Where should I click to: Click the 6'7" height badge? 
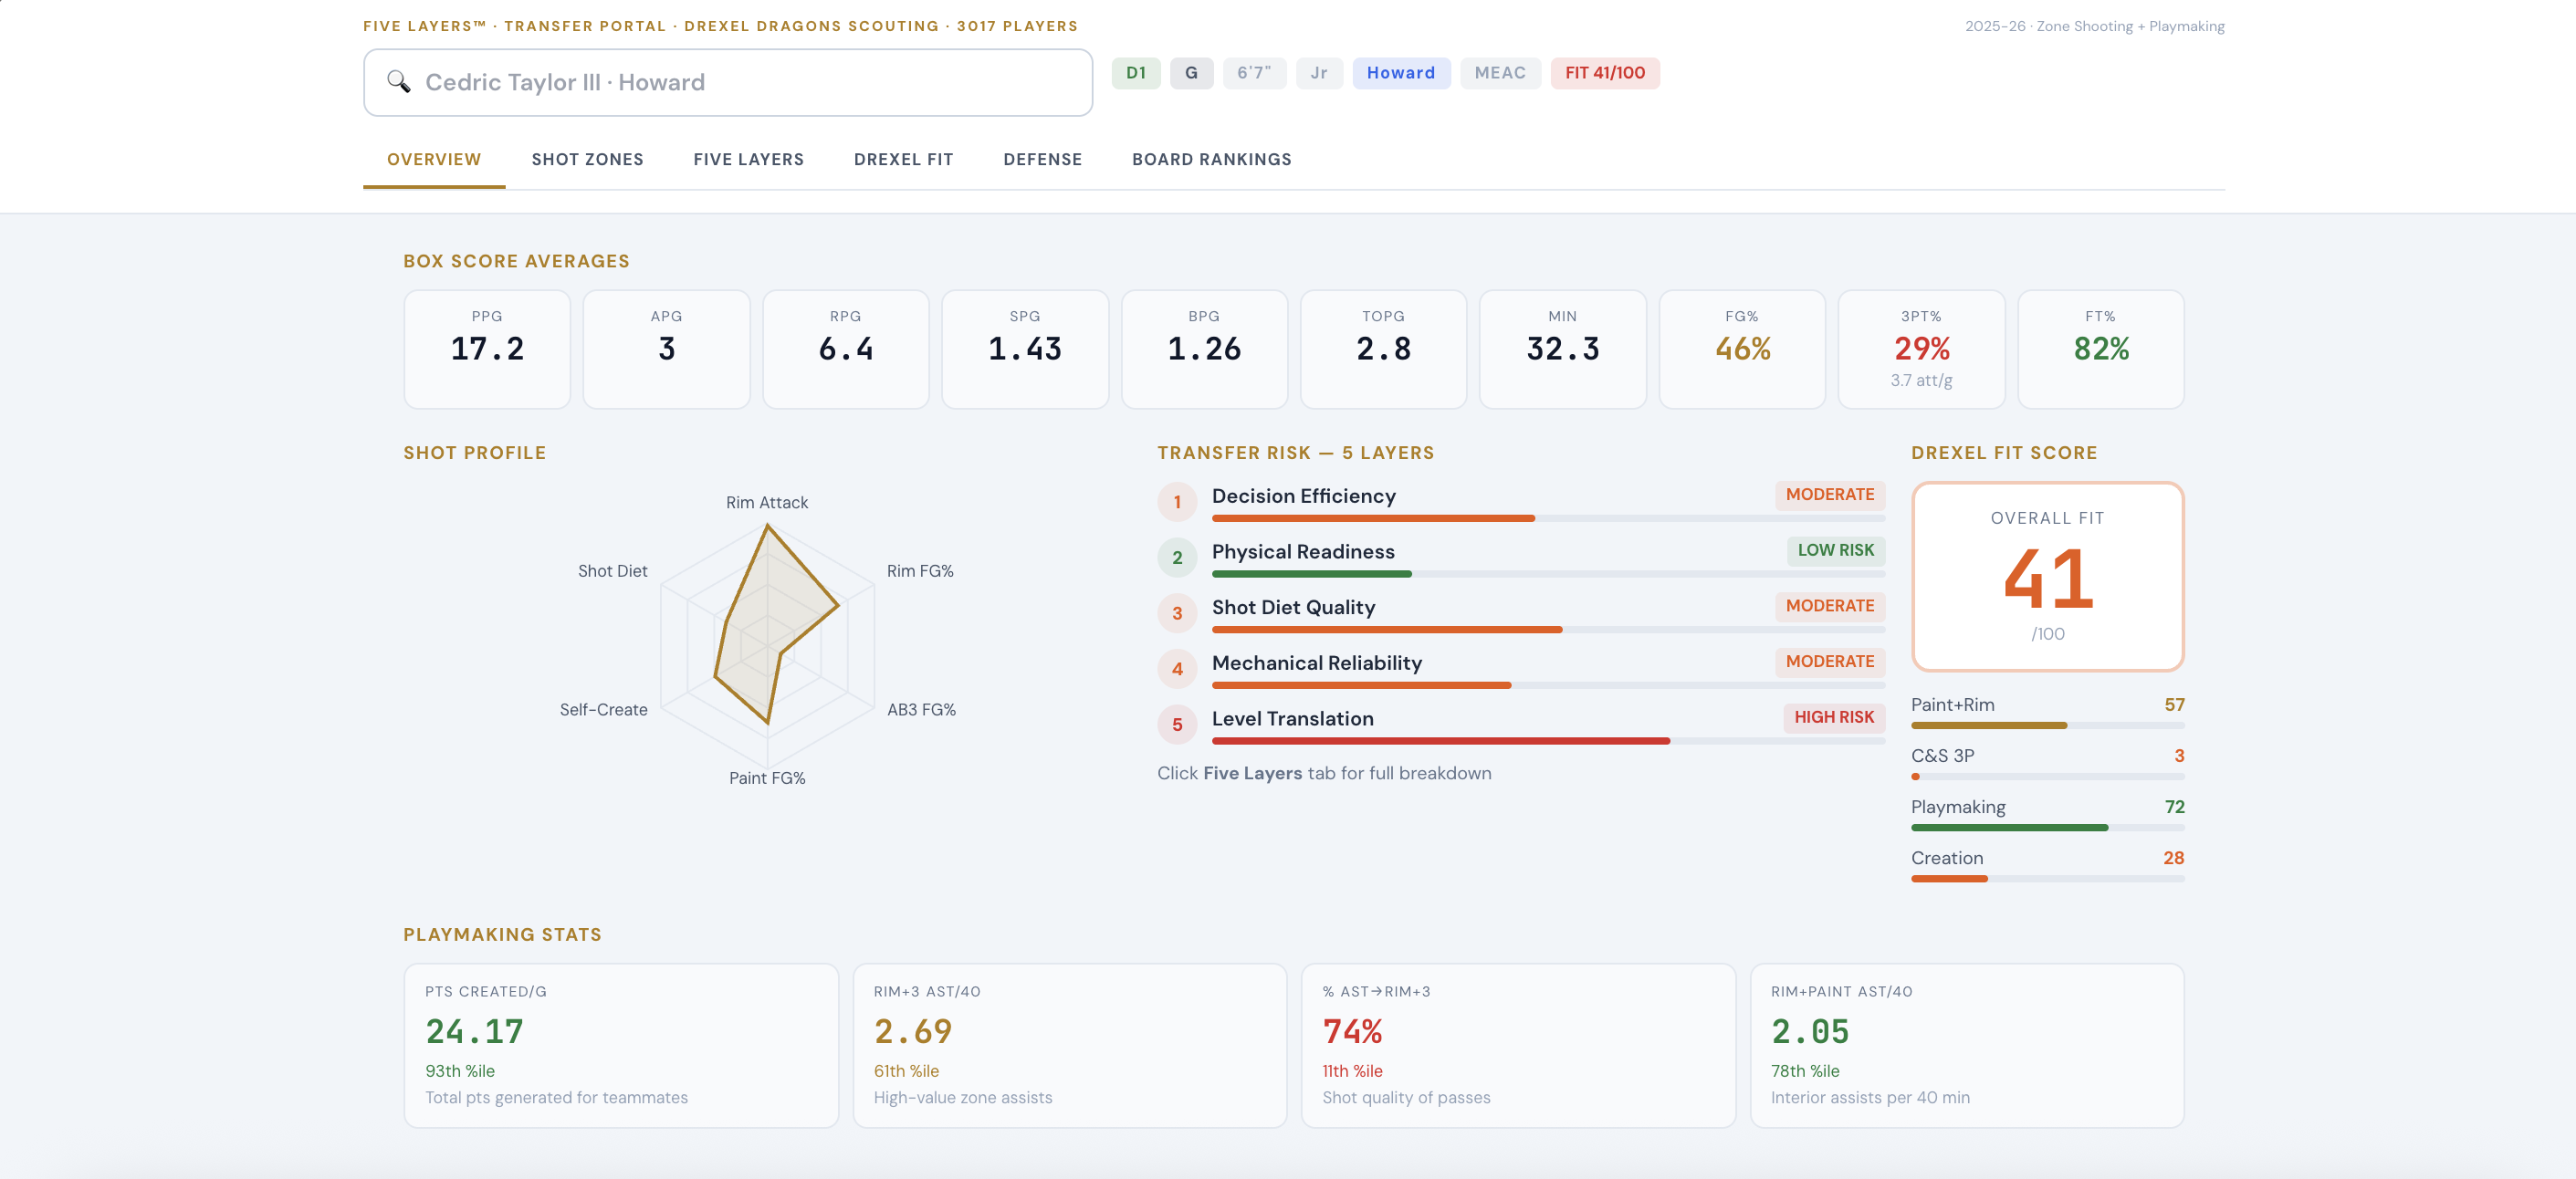tap(1254, 73)
